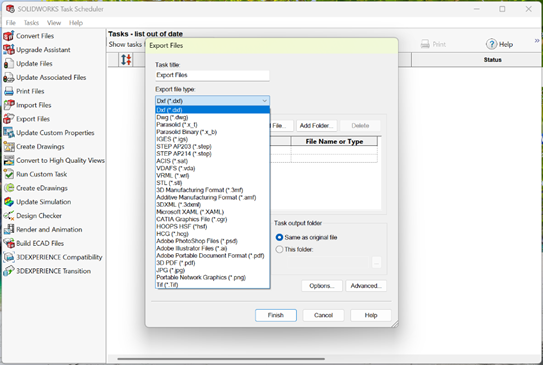Choose Parasolid (*.x_t) from list

tap(213, 125)
